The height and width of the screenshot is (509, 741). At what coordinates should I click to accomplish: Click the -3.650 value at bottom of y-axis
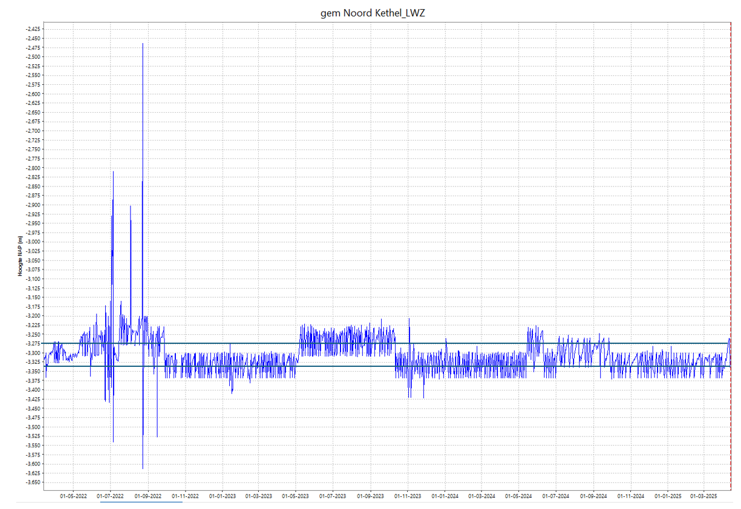click(x=33, y=482)
